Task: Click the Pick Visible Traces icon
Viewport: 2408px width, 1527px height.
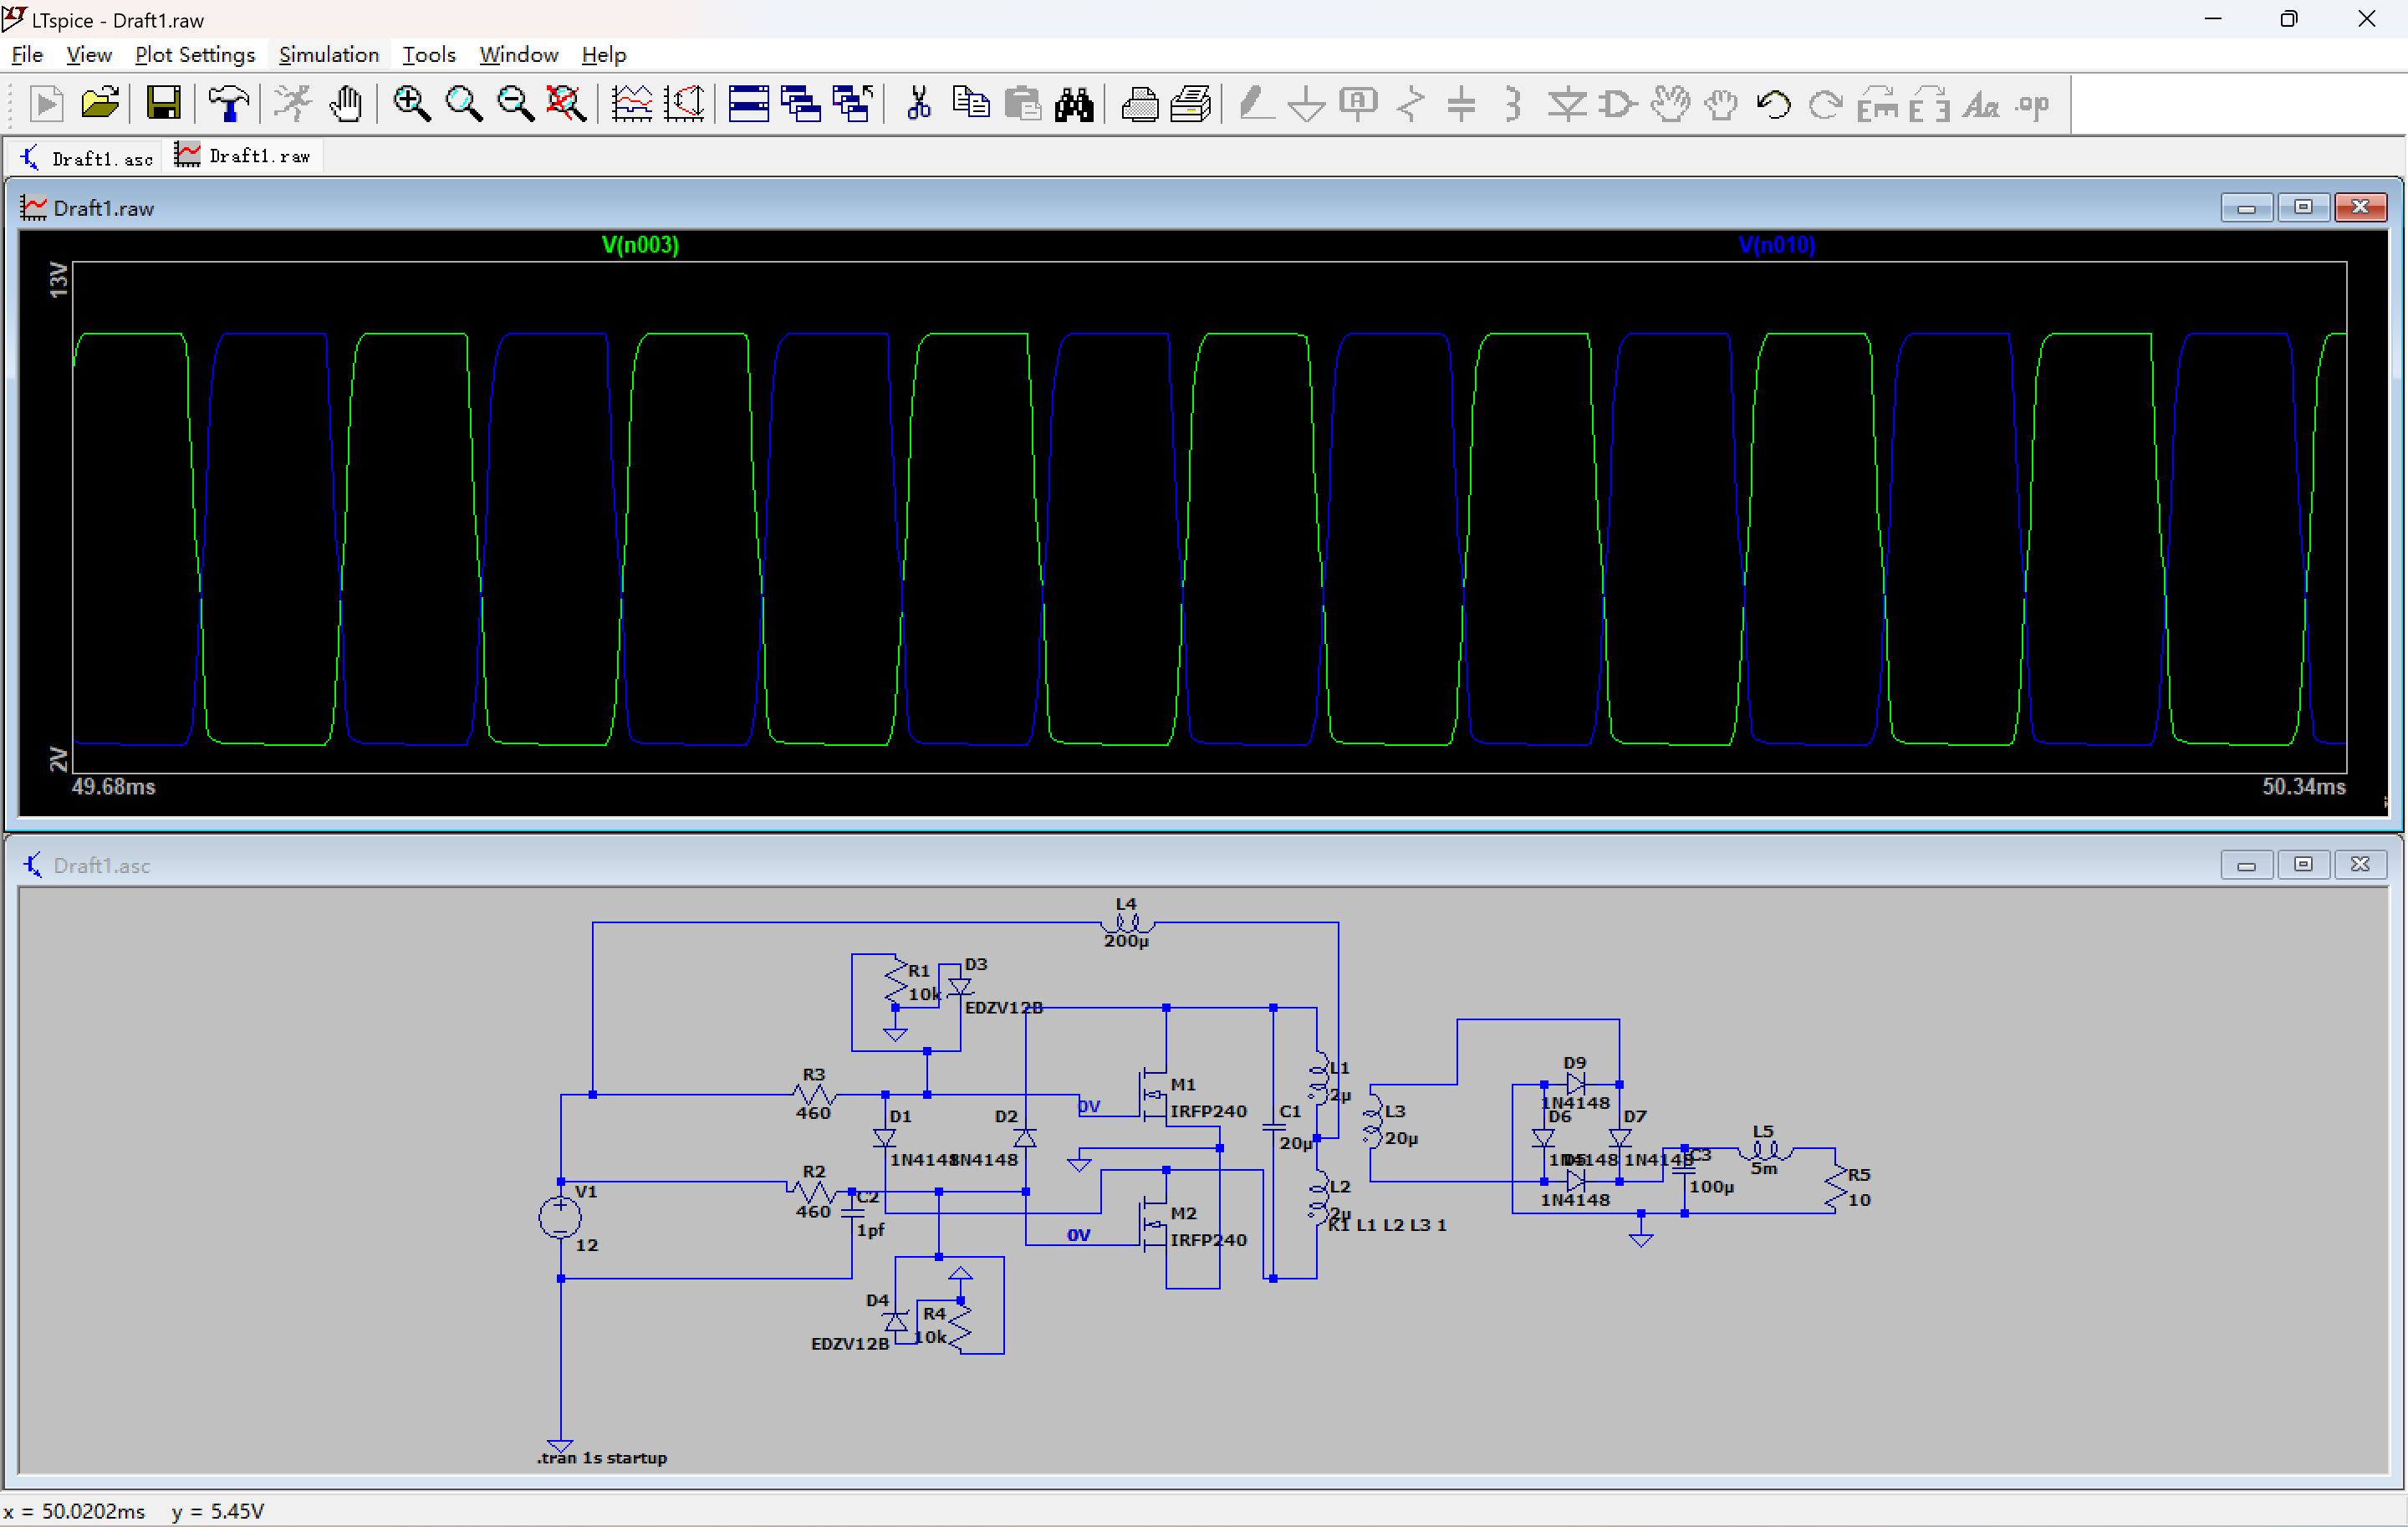Action: click(632, 103)
